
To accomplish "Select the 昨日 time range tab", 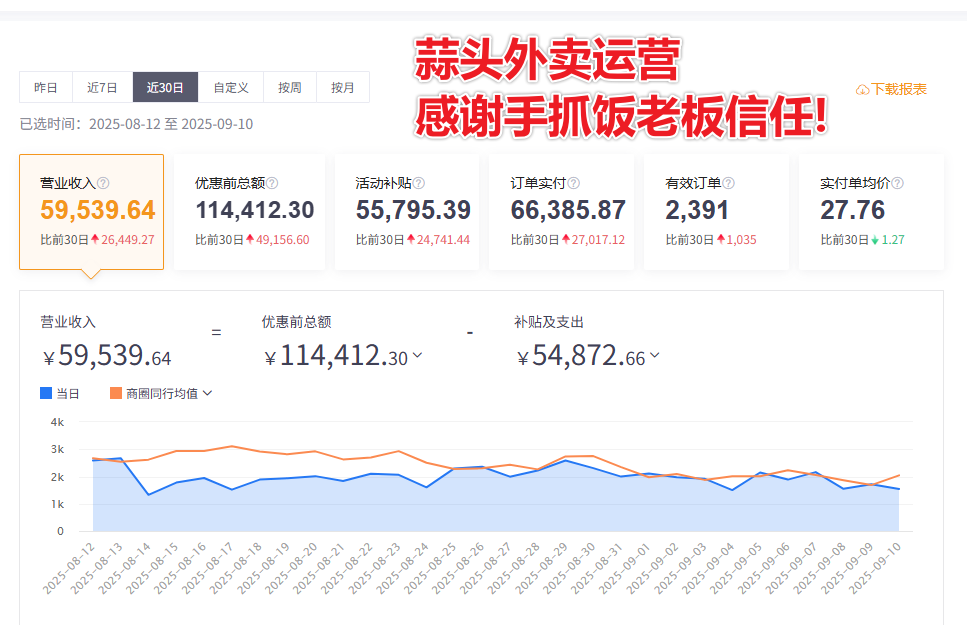I will pos(46,87).
